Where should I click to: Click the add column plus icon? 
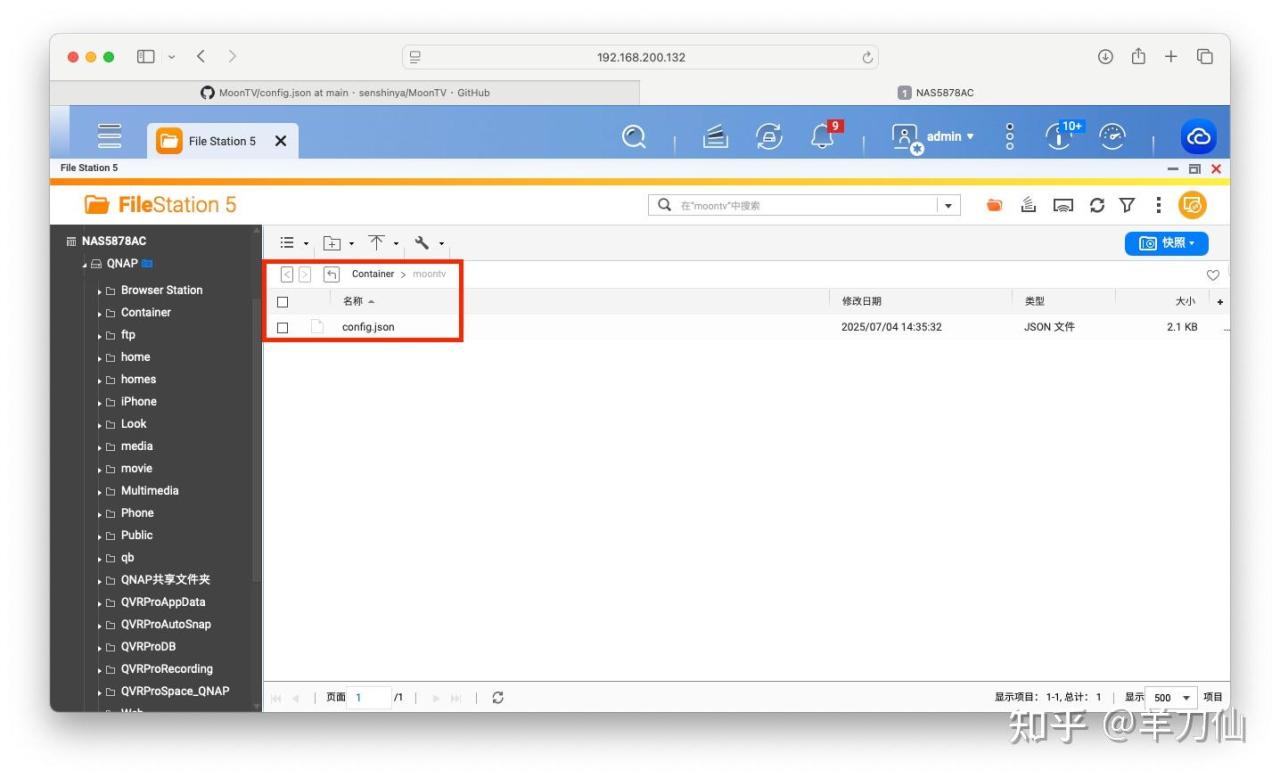tap(1220, 302)
